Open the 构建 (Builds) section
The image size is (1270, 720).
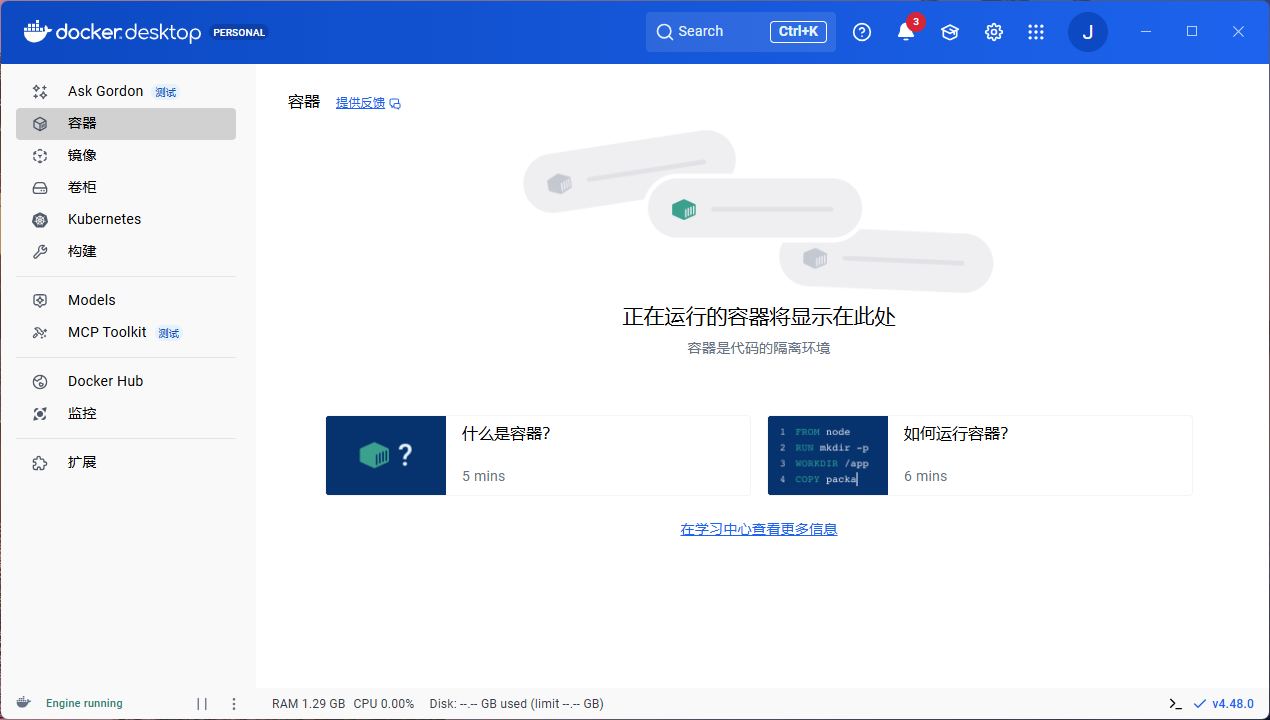84,251
